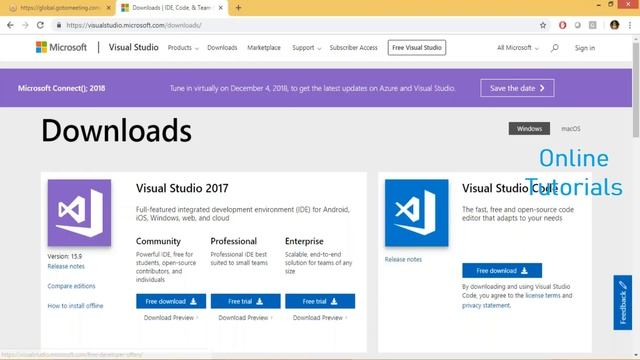Open the privacy statement link

click(486, 305)
